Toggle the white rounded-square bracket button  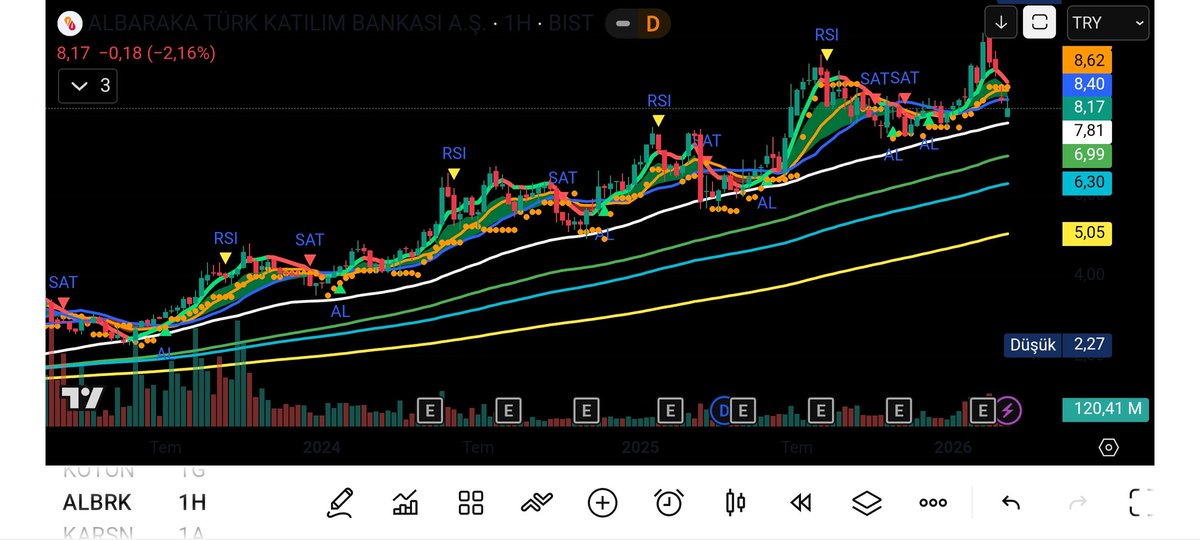click(1039, 22)
